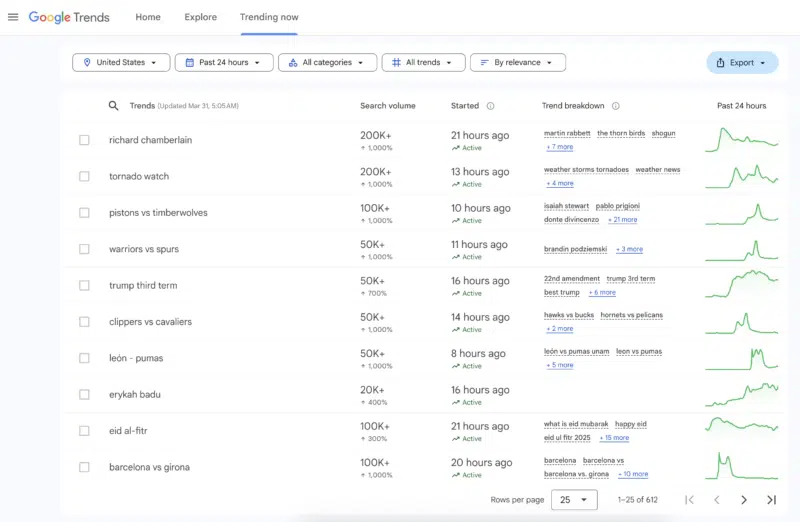Go to the previous page of results
800x522 pixels.
click(x=716, y=500)
